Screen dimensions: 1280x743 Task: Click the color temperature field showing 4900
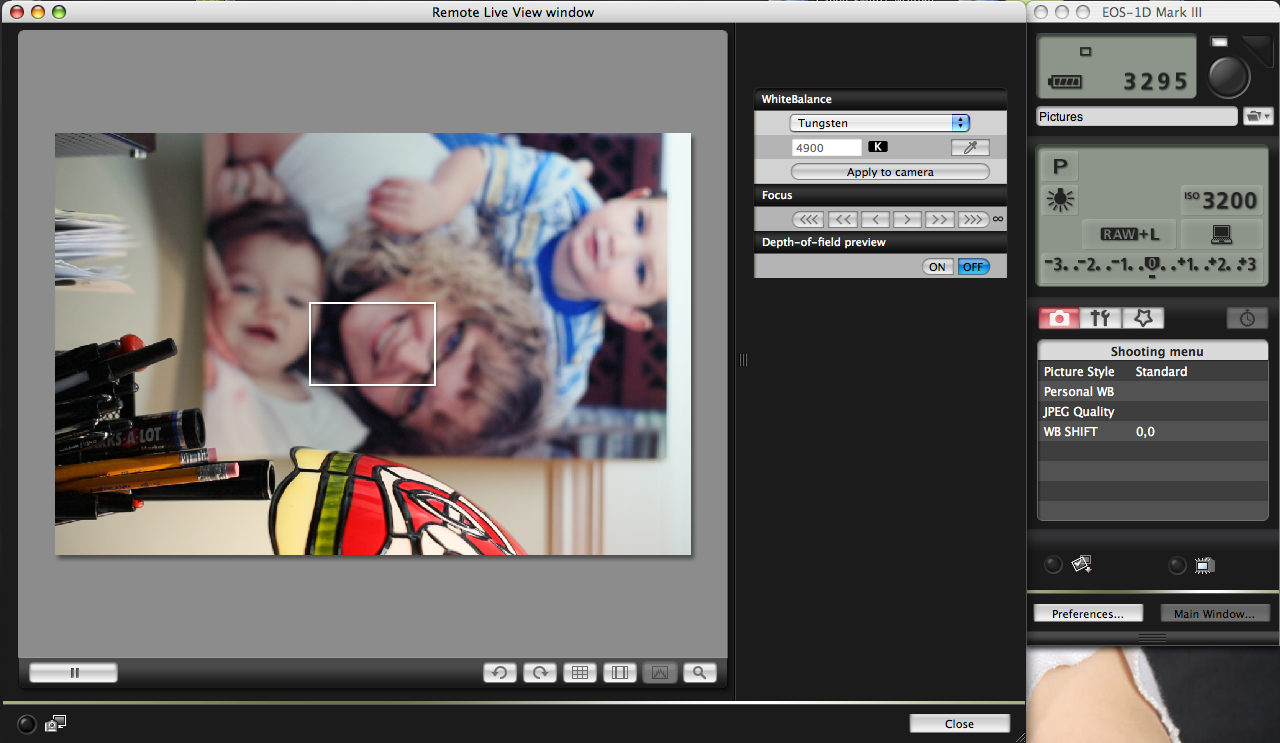[x=826, y=147]
